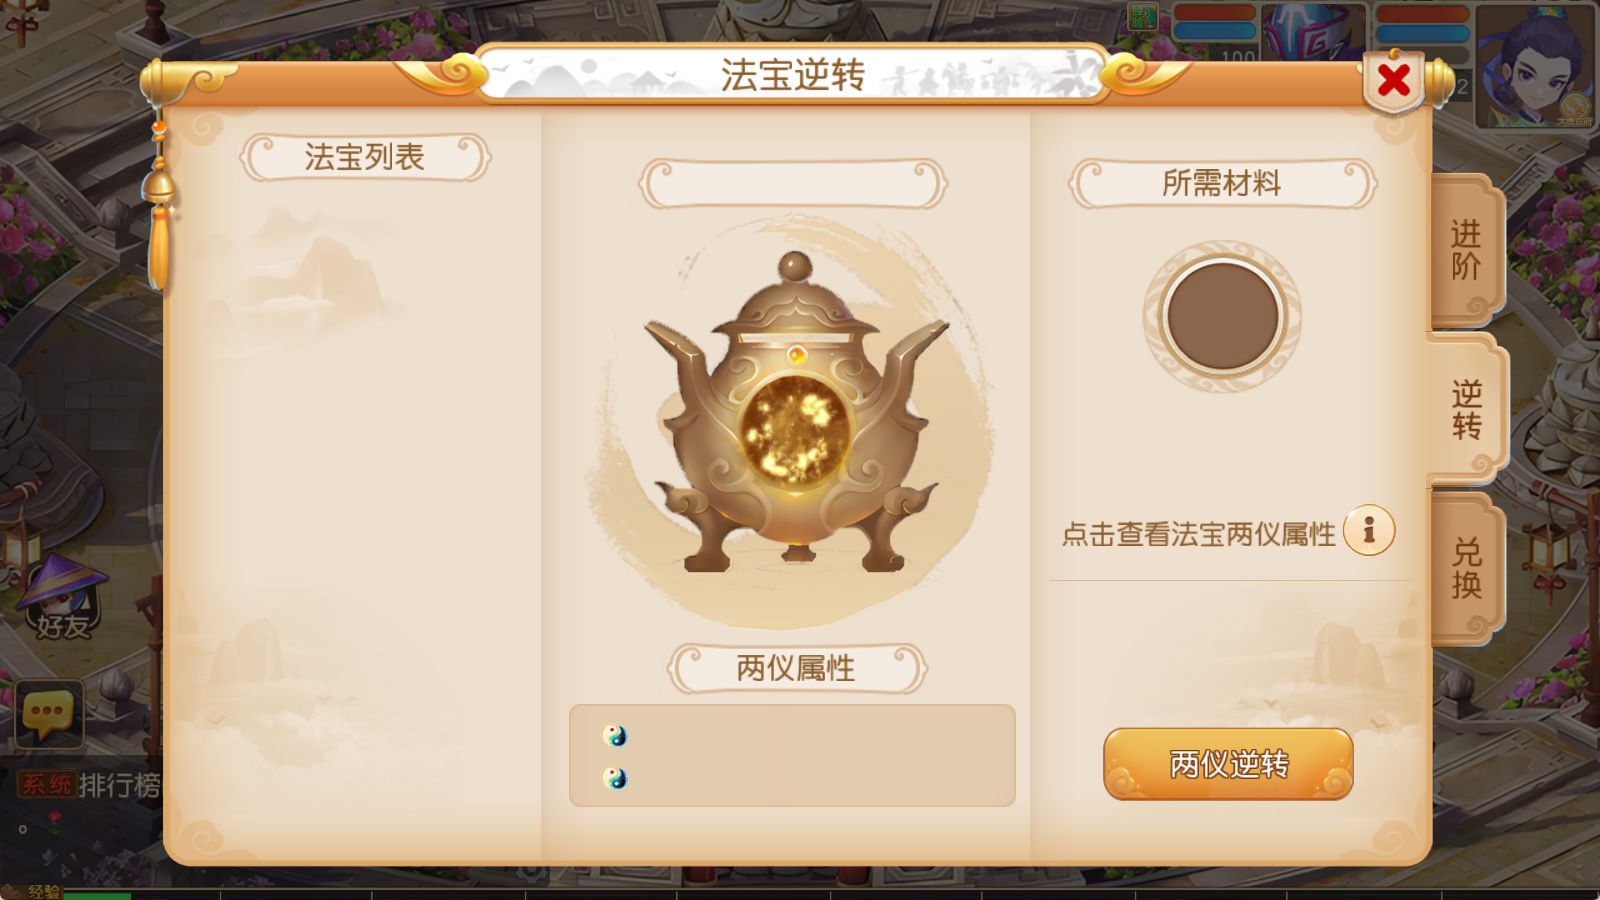The height and width of the screenshot is (900, 1600).
Task: Click the second yin-yang attribute icon
Action: pos(615,777)
